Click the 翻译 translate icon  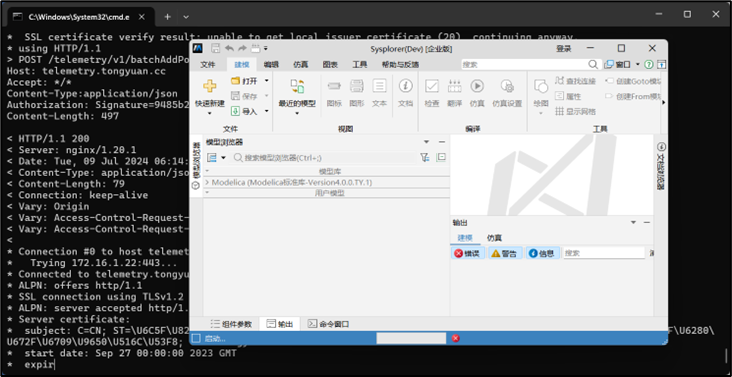click(454, 86)
